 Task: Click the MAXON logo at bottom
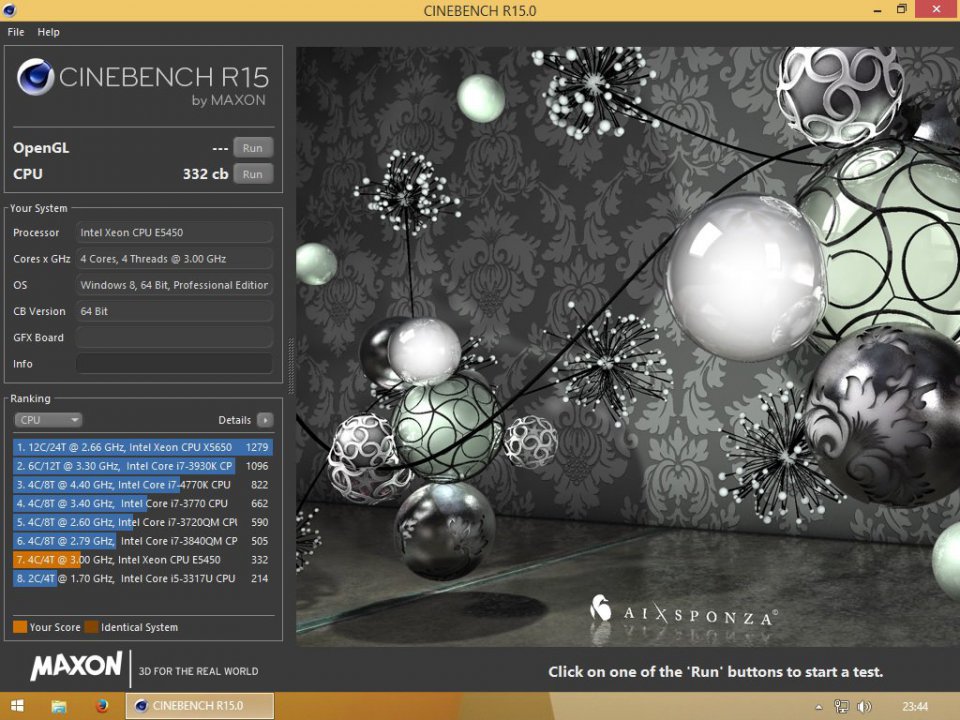click(77, 667)
